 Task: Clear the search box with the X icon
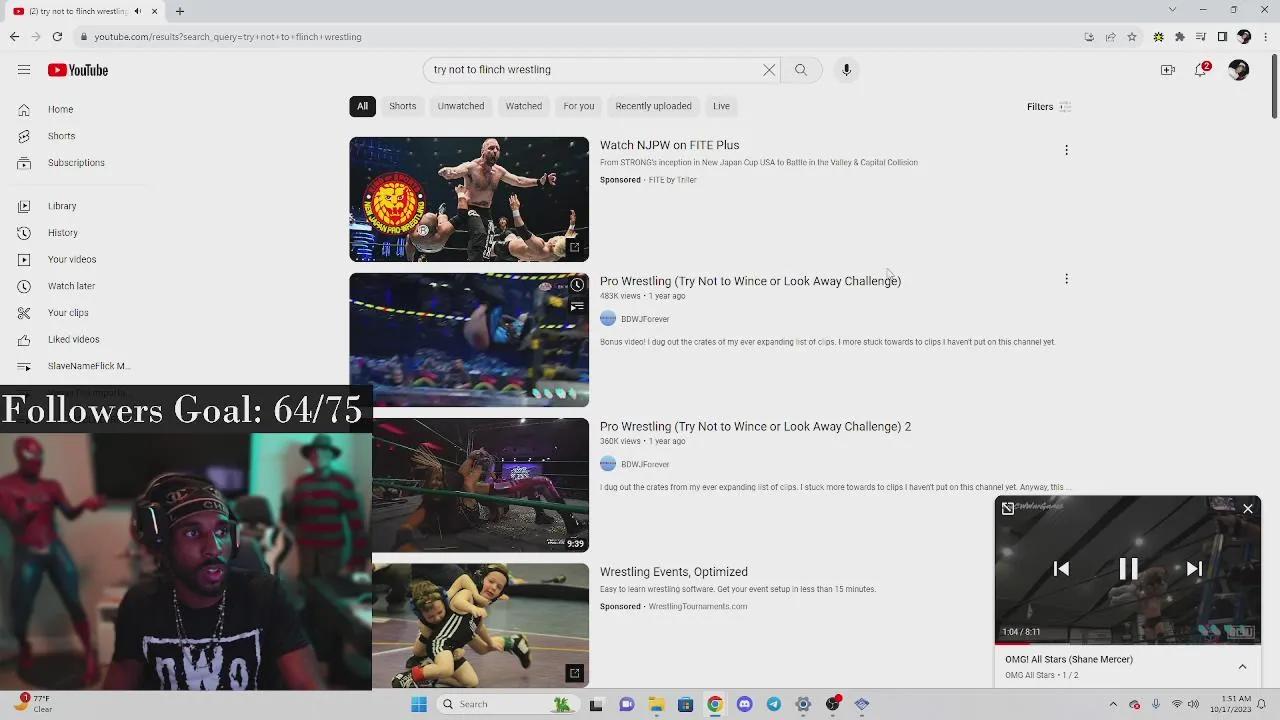[769, 70]
